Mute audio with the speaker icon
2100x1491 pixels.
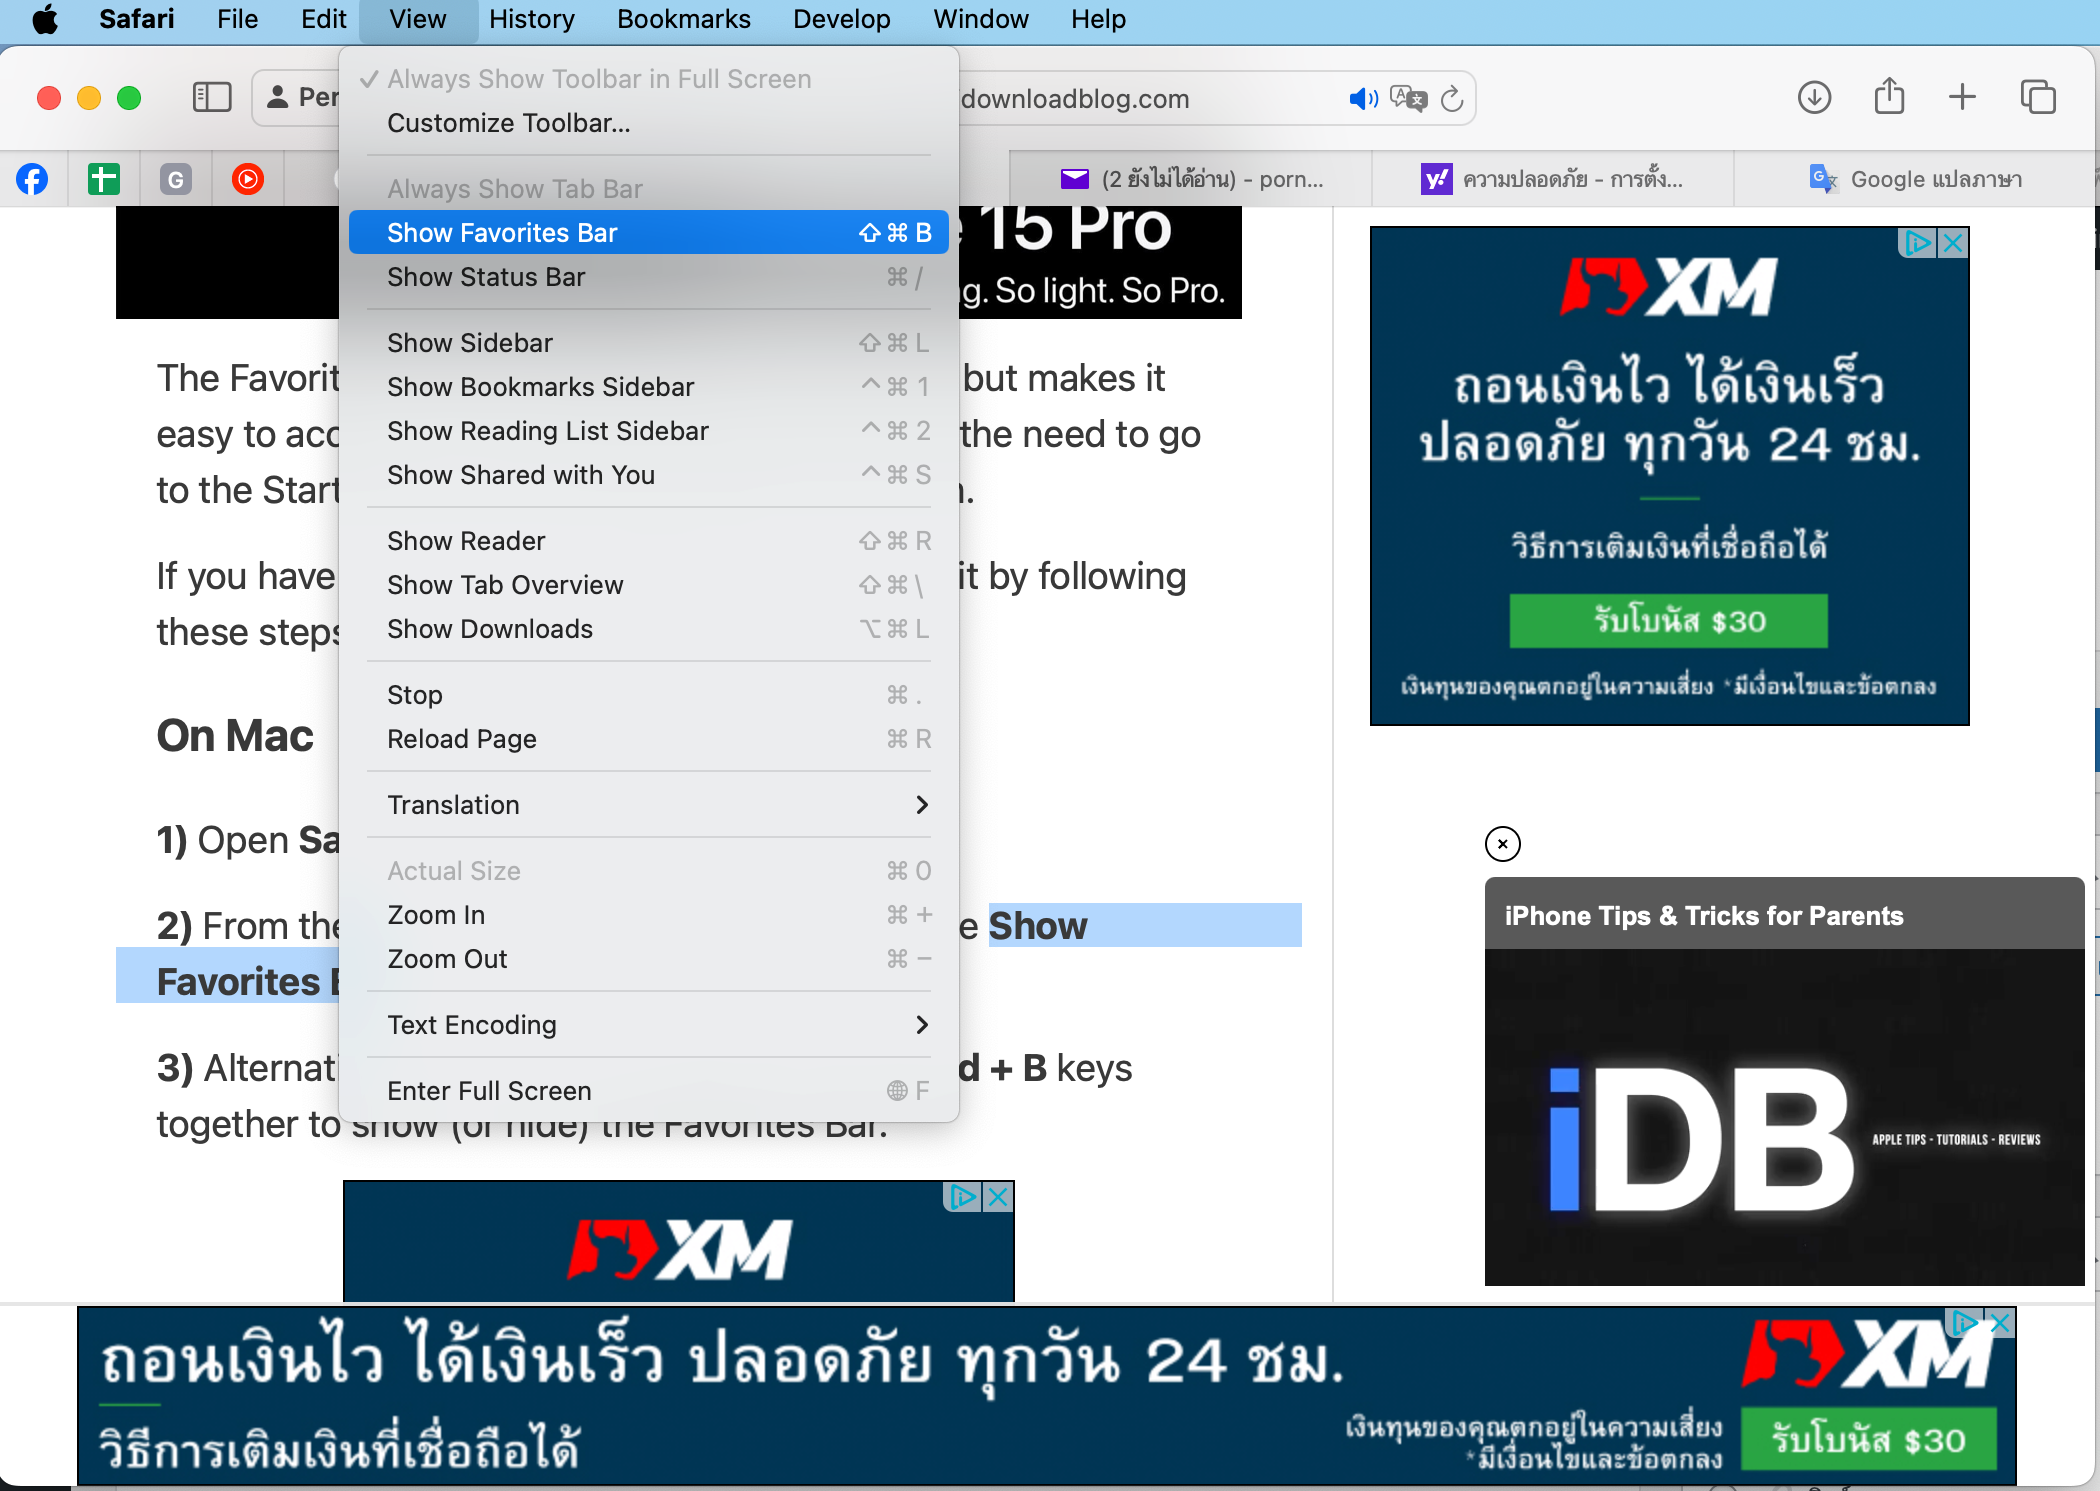(x=1362, y=98)
